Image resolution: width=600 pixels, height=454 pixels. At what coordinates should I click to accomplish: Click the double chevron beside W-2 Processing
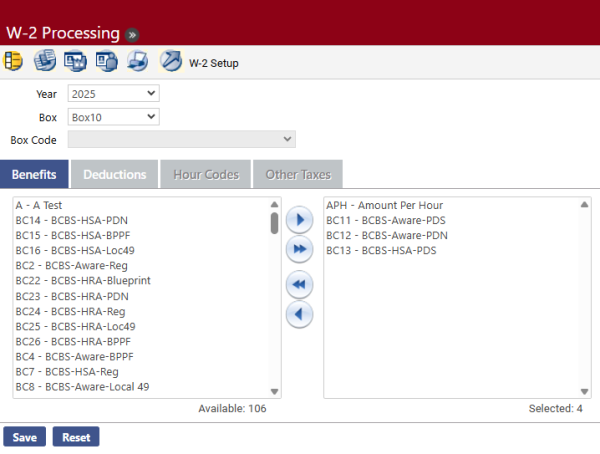coord(132,33)
